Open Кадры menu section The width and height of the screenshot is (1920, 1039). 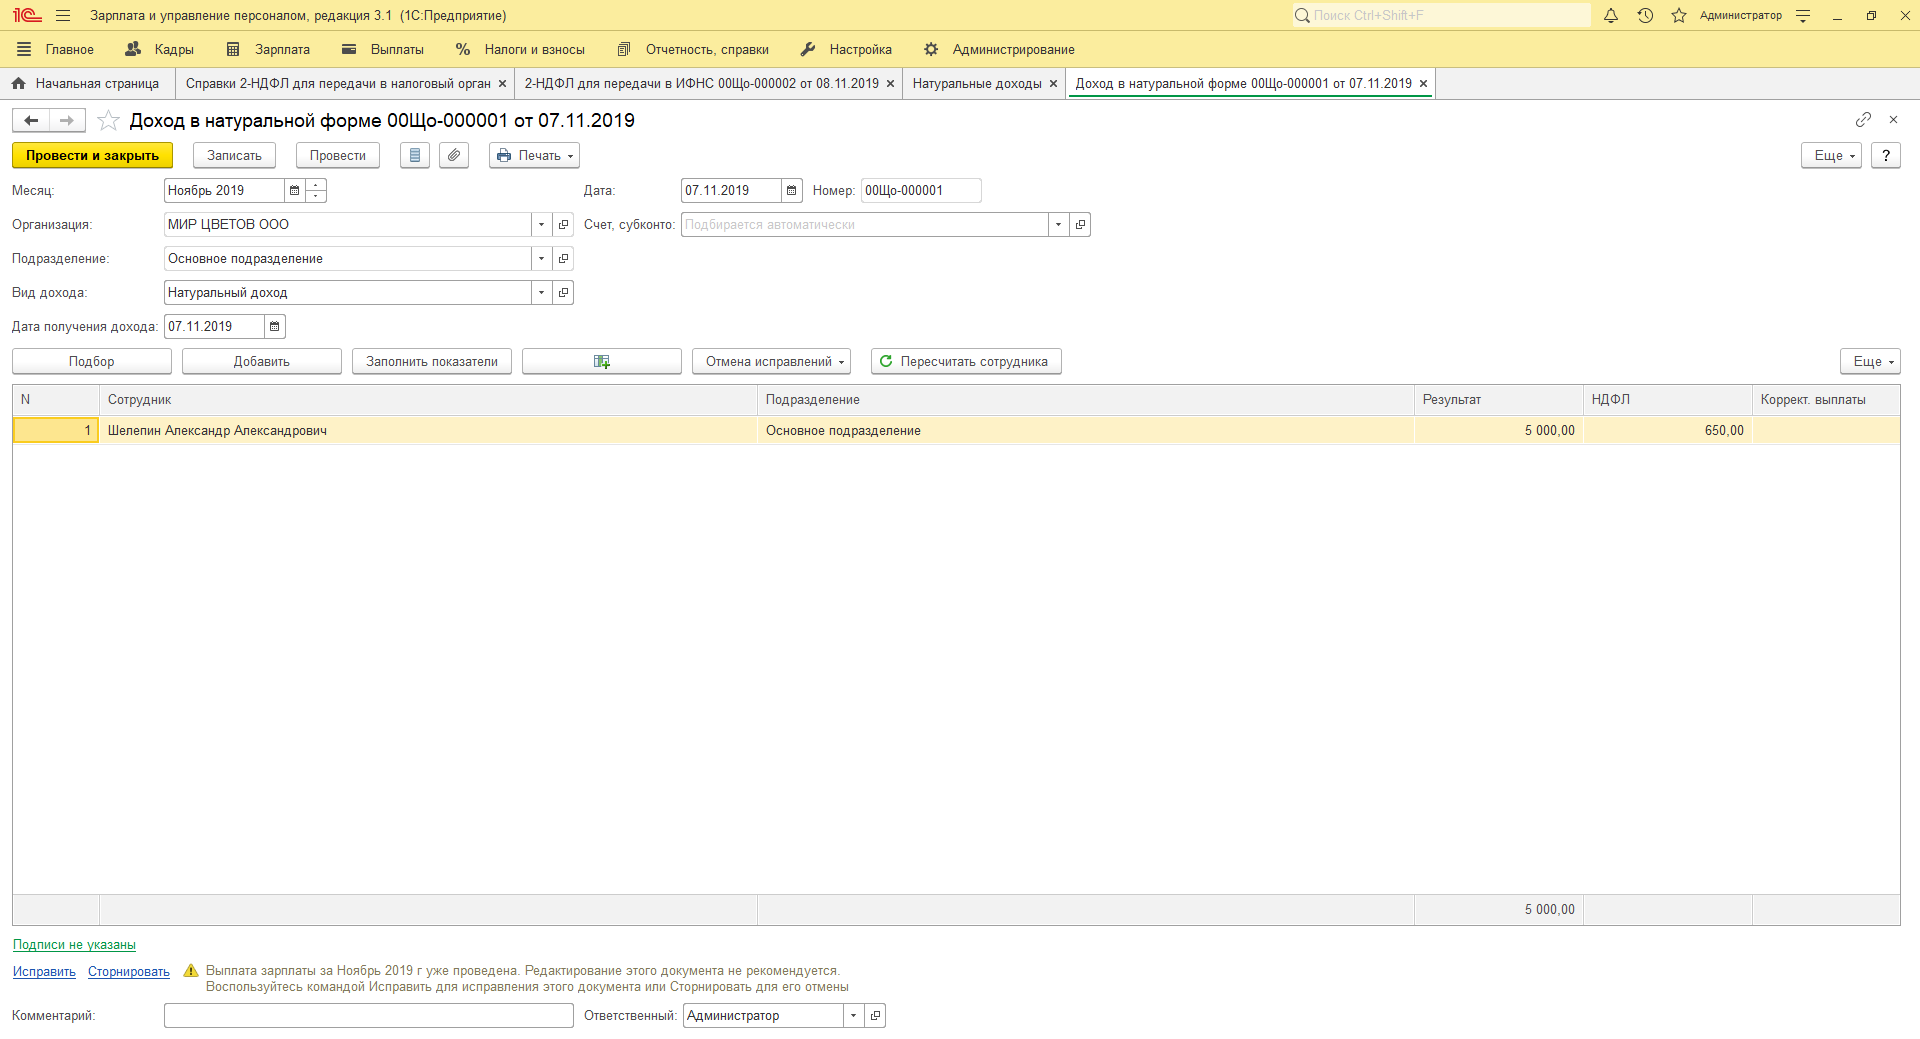pyautogui.click(x=160, y=49)
